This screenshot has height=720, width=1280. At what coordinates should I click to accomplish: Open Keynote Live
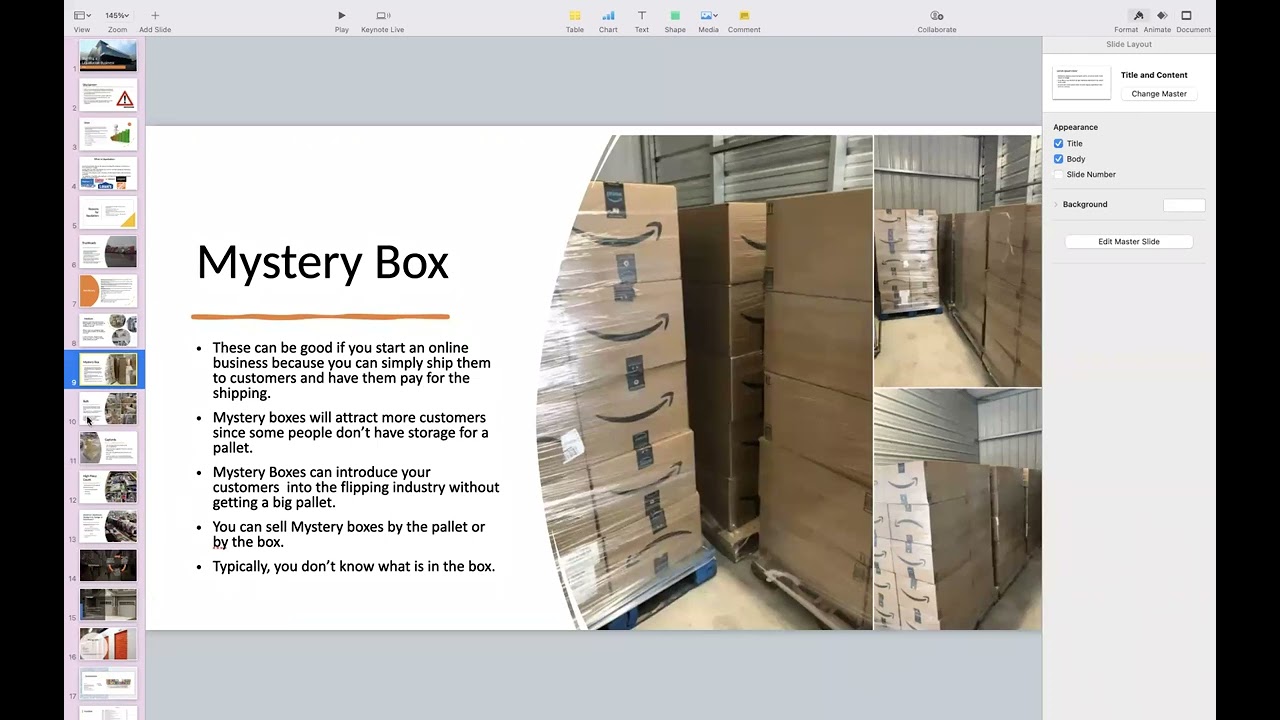point(383,15)
